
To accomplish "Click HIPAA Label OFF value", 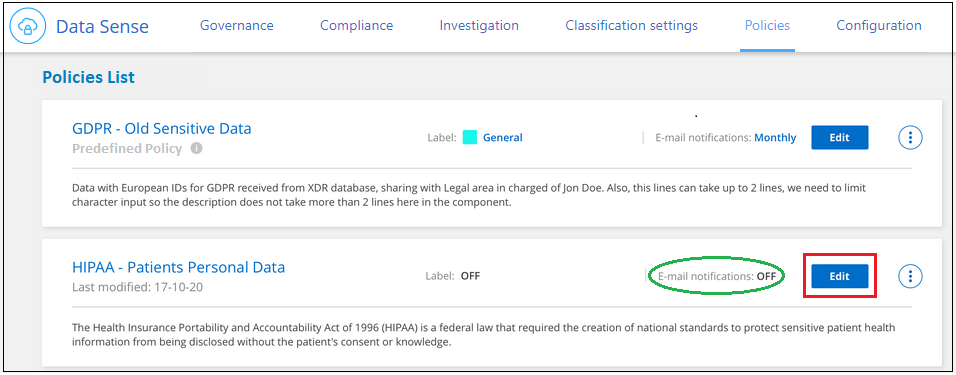I will 470,276.
